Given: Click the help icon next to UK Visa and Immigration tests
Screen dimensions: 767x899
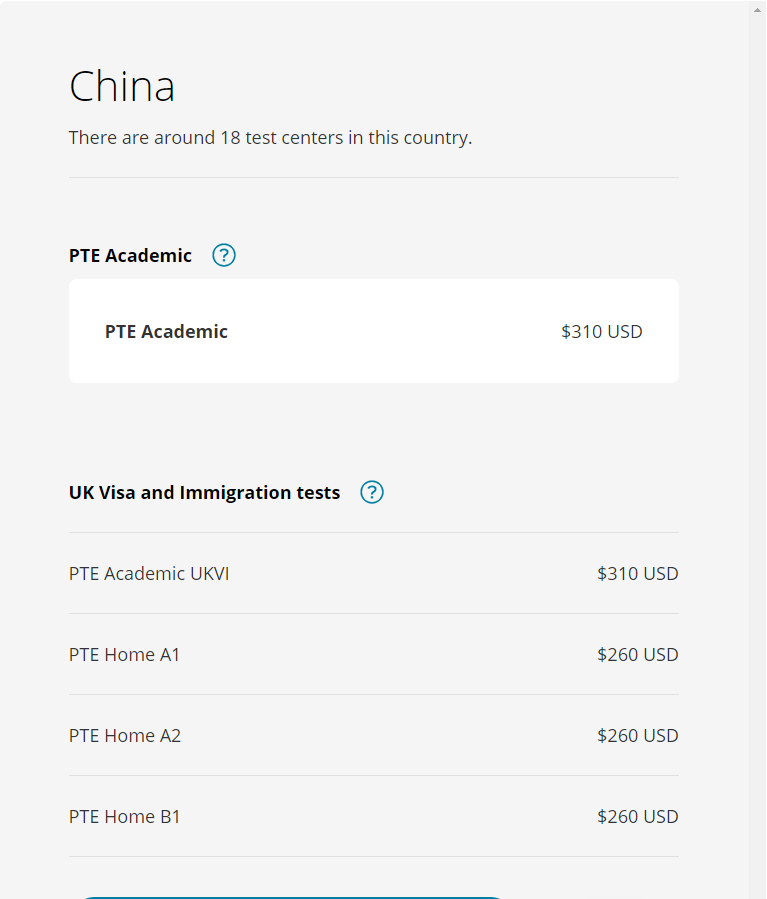Looking at the screenshot, I should (371, 492).
